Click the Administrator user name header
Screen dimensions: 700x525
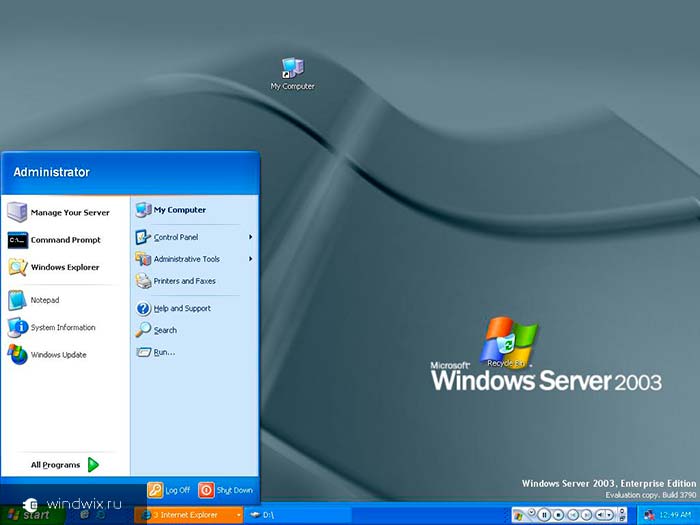pos(51,172)
